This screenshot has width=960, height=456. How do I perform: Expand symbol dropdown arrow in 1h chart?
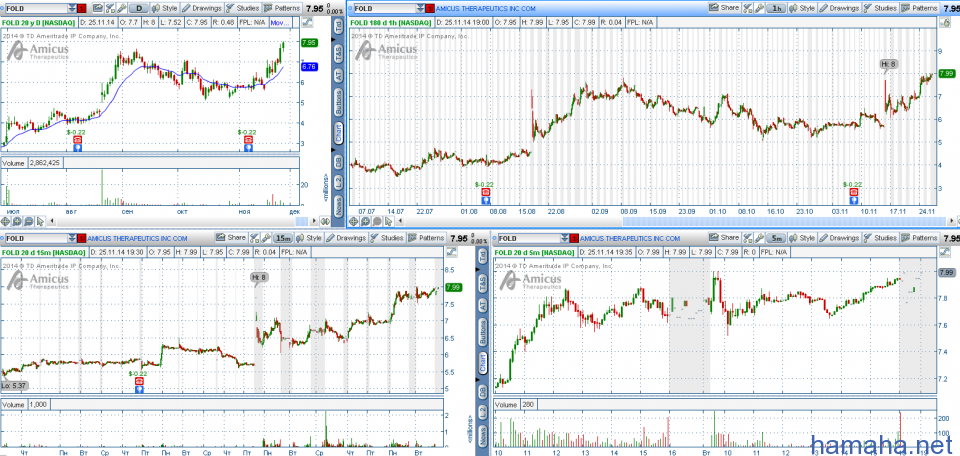[x=419, y=9]
